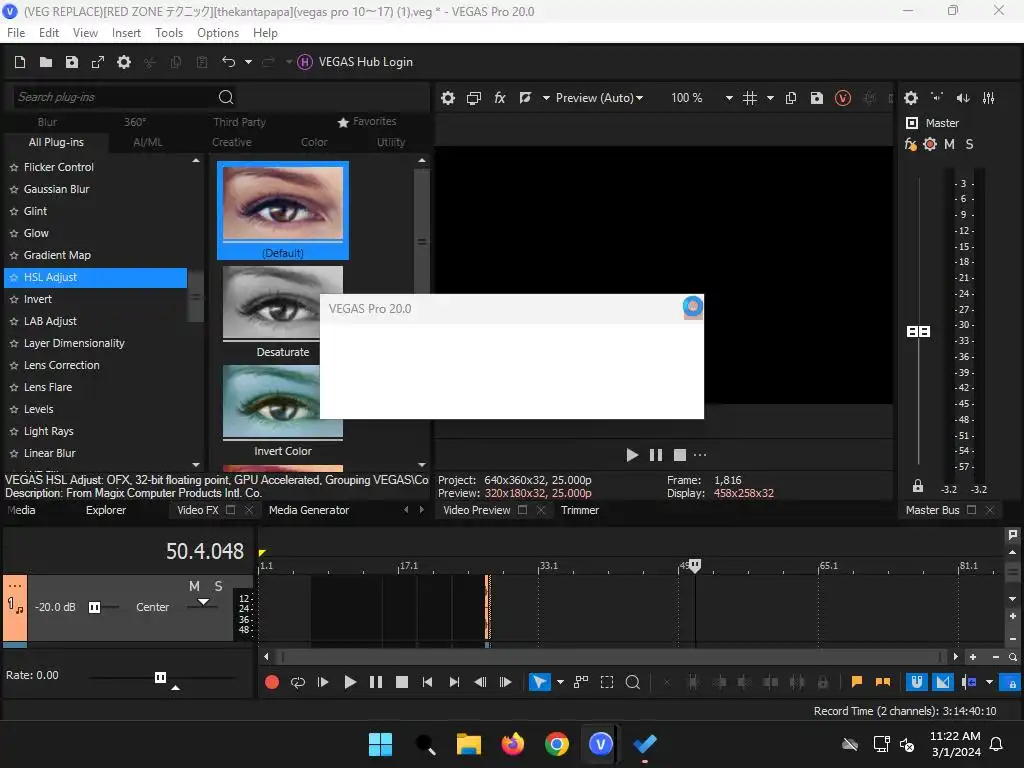Create a new project via toolbar icon

coord(20,62)
